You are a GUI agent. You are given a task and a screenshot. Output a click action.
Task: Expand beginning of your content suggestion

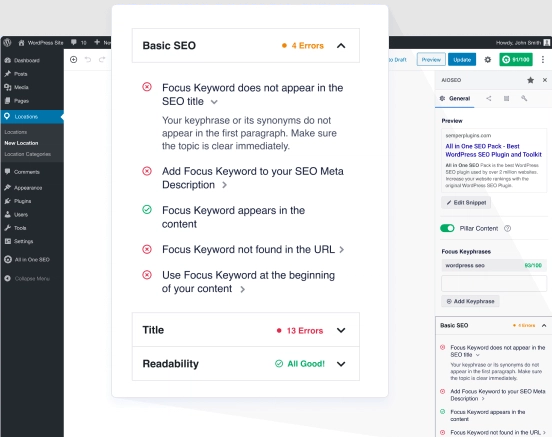coord(242,289)
